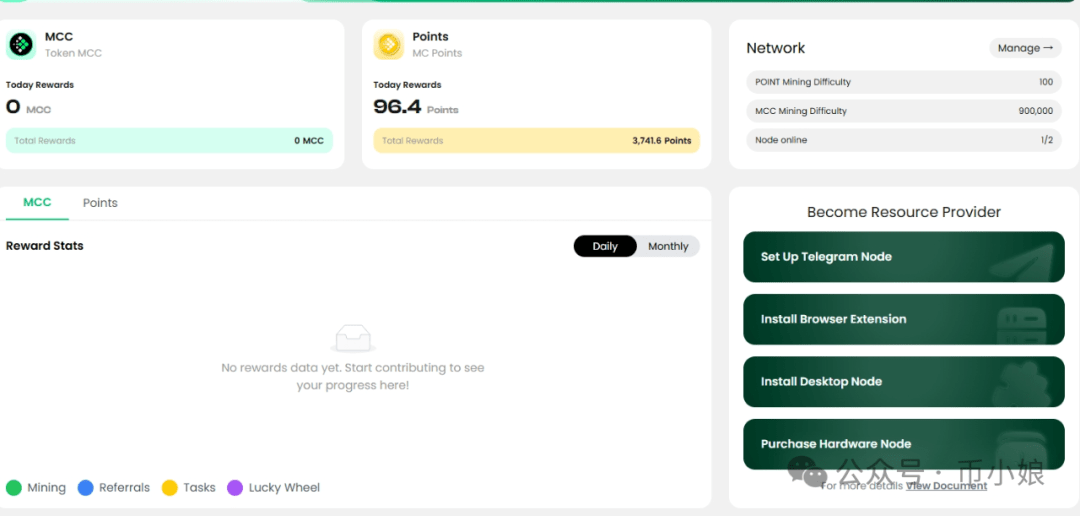
Task: Click the Reward Stats heading
Action: (45, 246)
